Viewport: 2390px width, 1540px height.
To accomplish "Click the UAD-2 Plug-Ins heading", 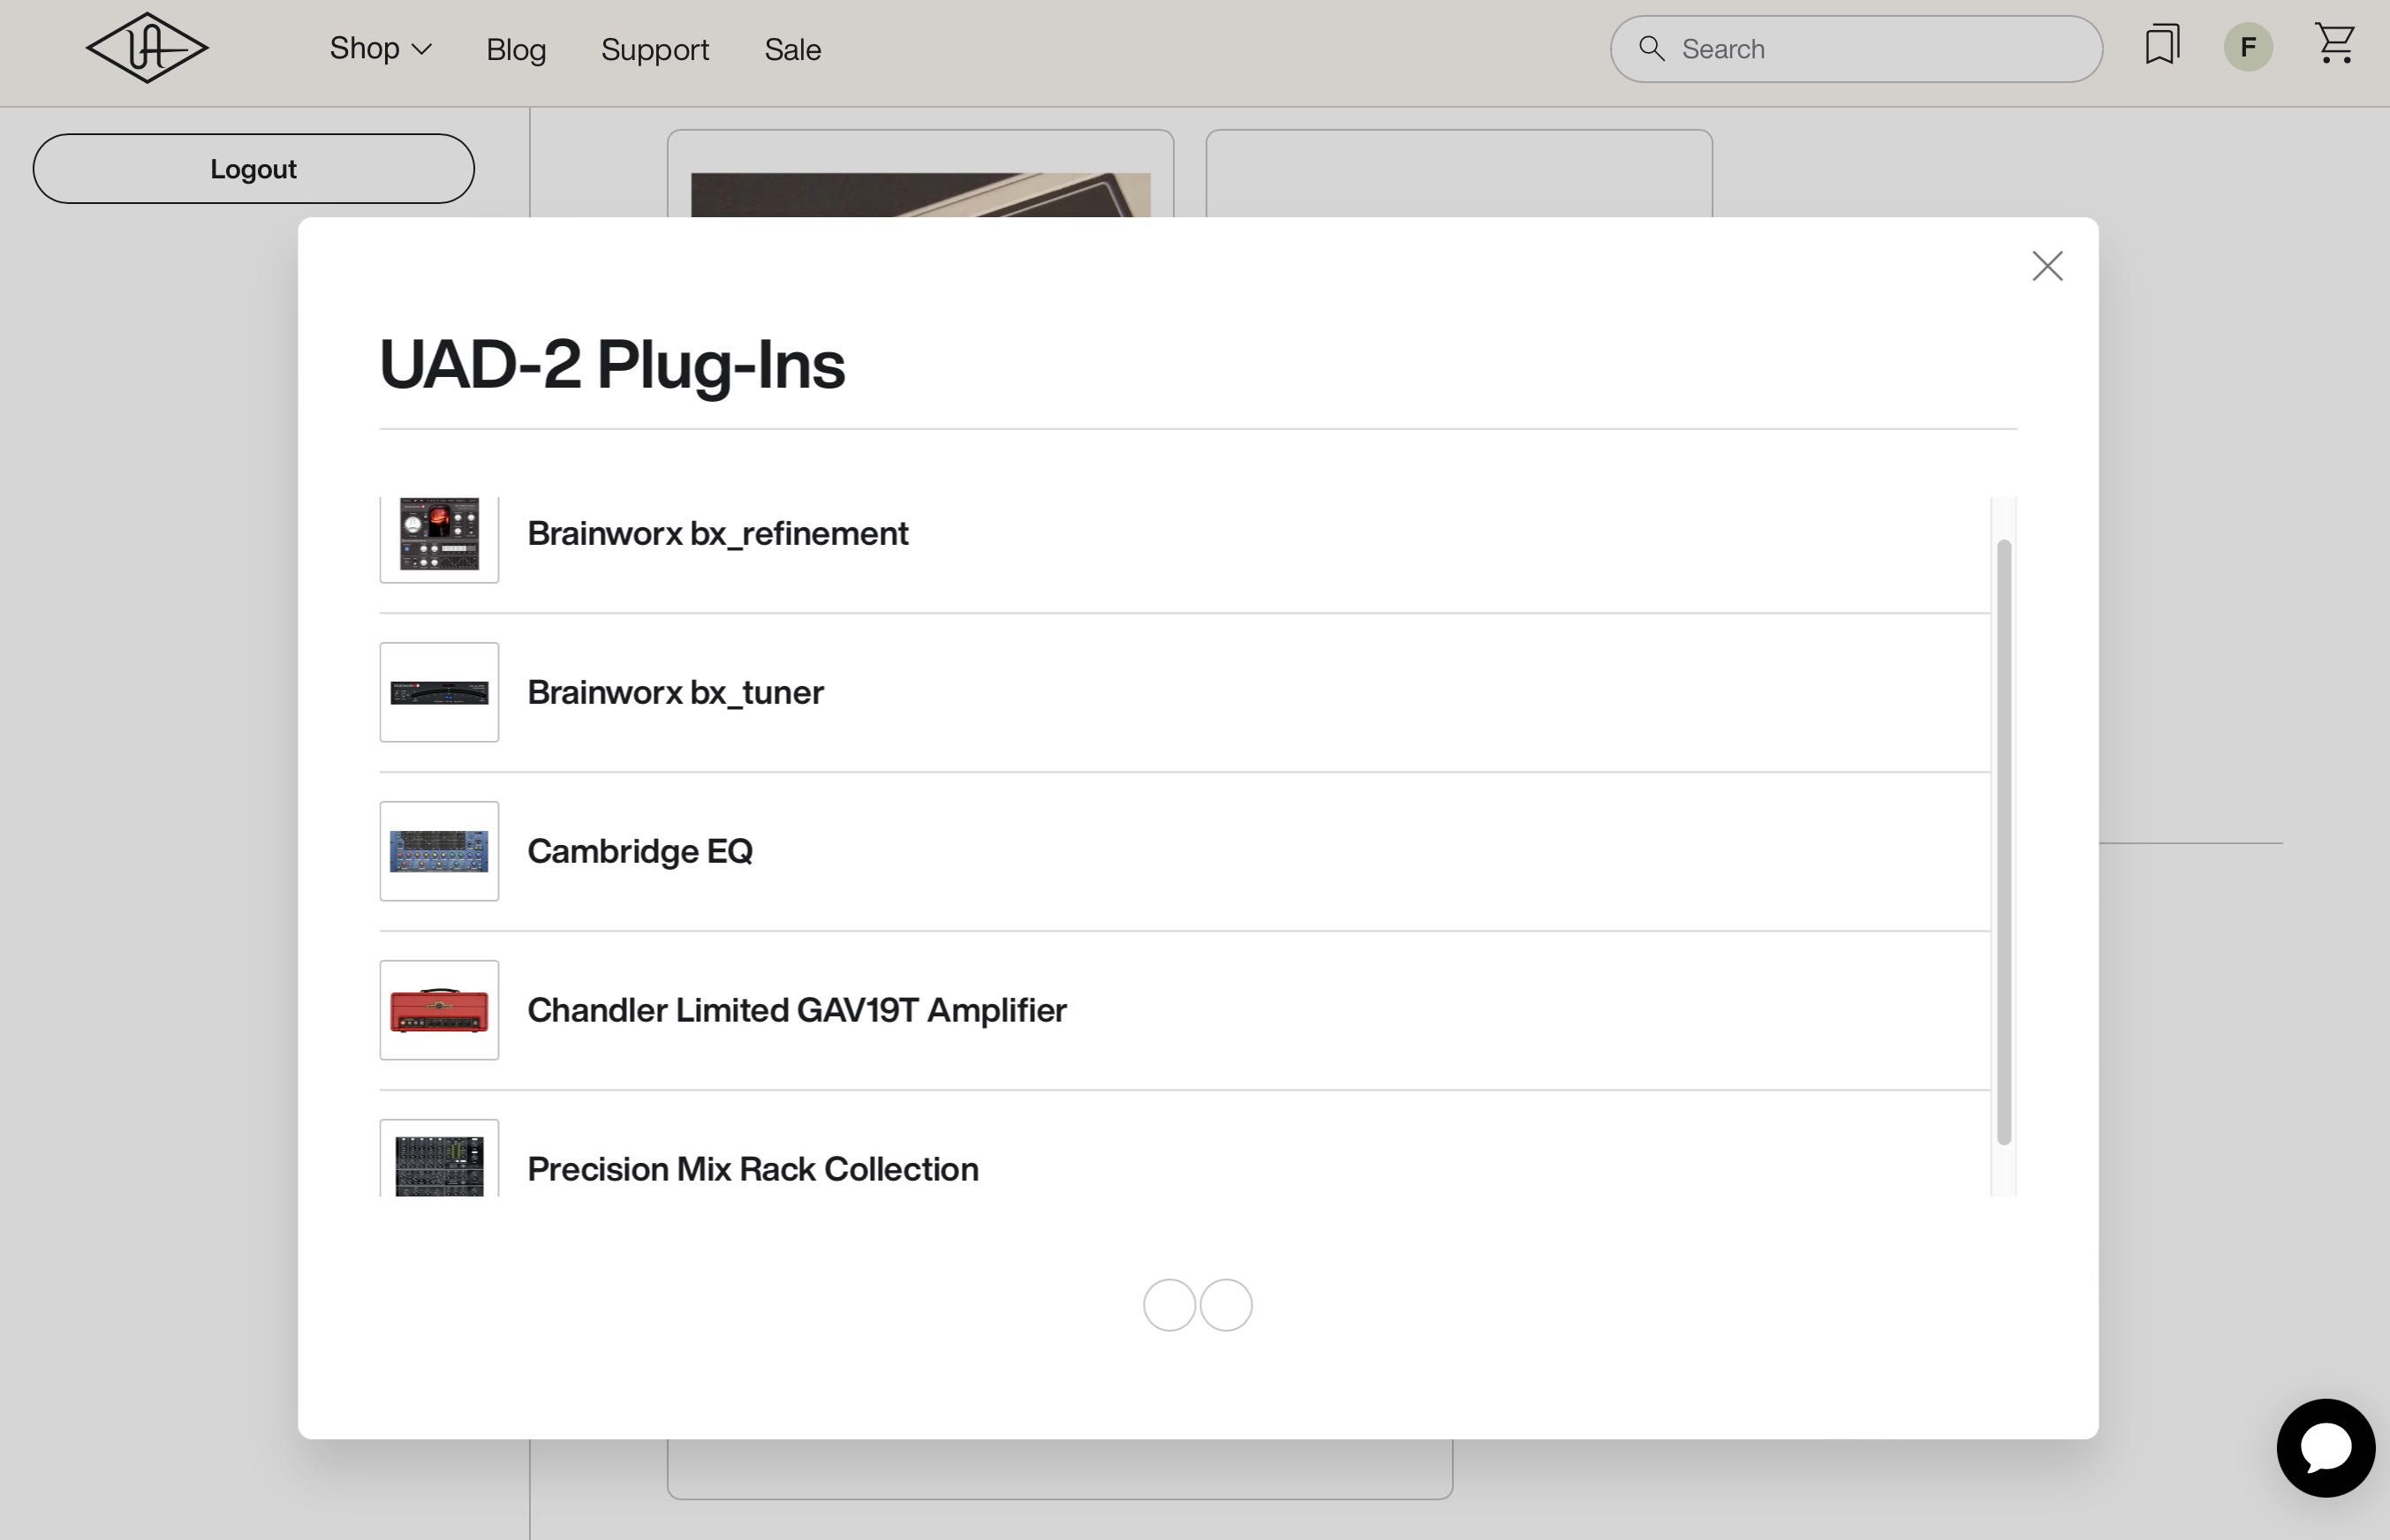I will click(612, 365).
